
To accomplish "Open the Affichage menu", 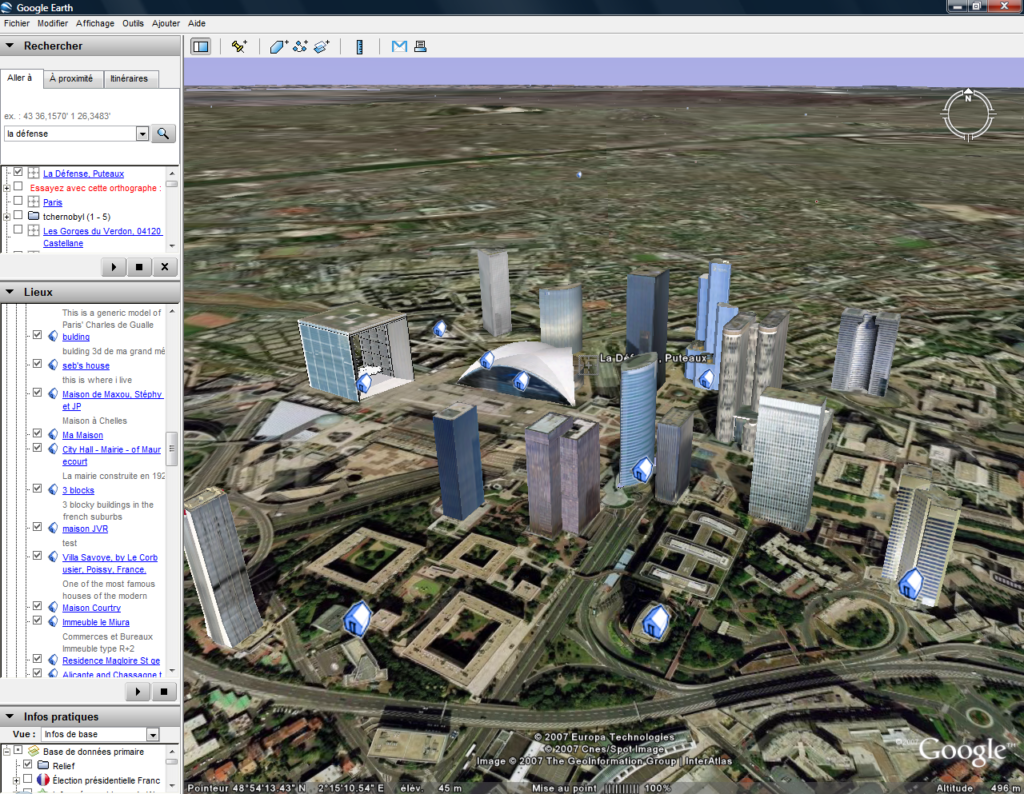I will coord(95,23).
